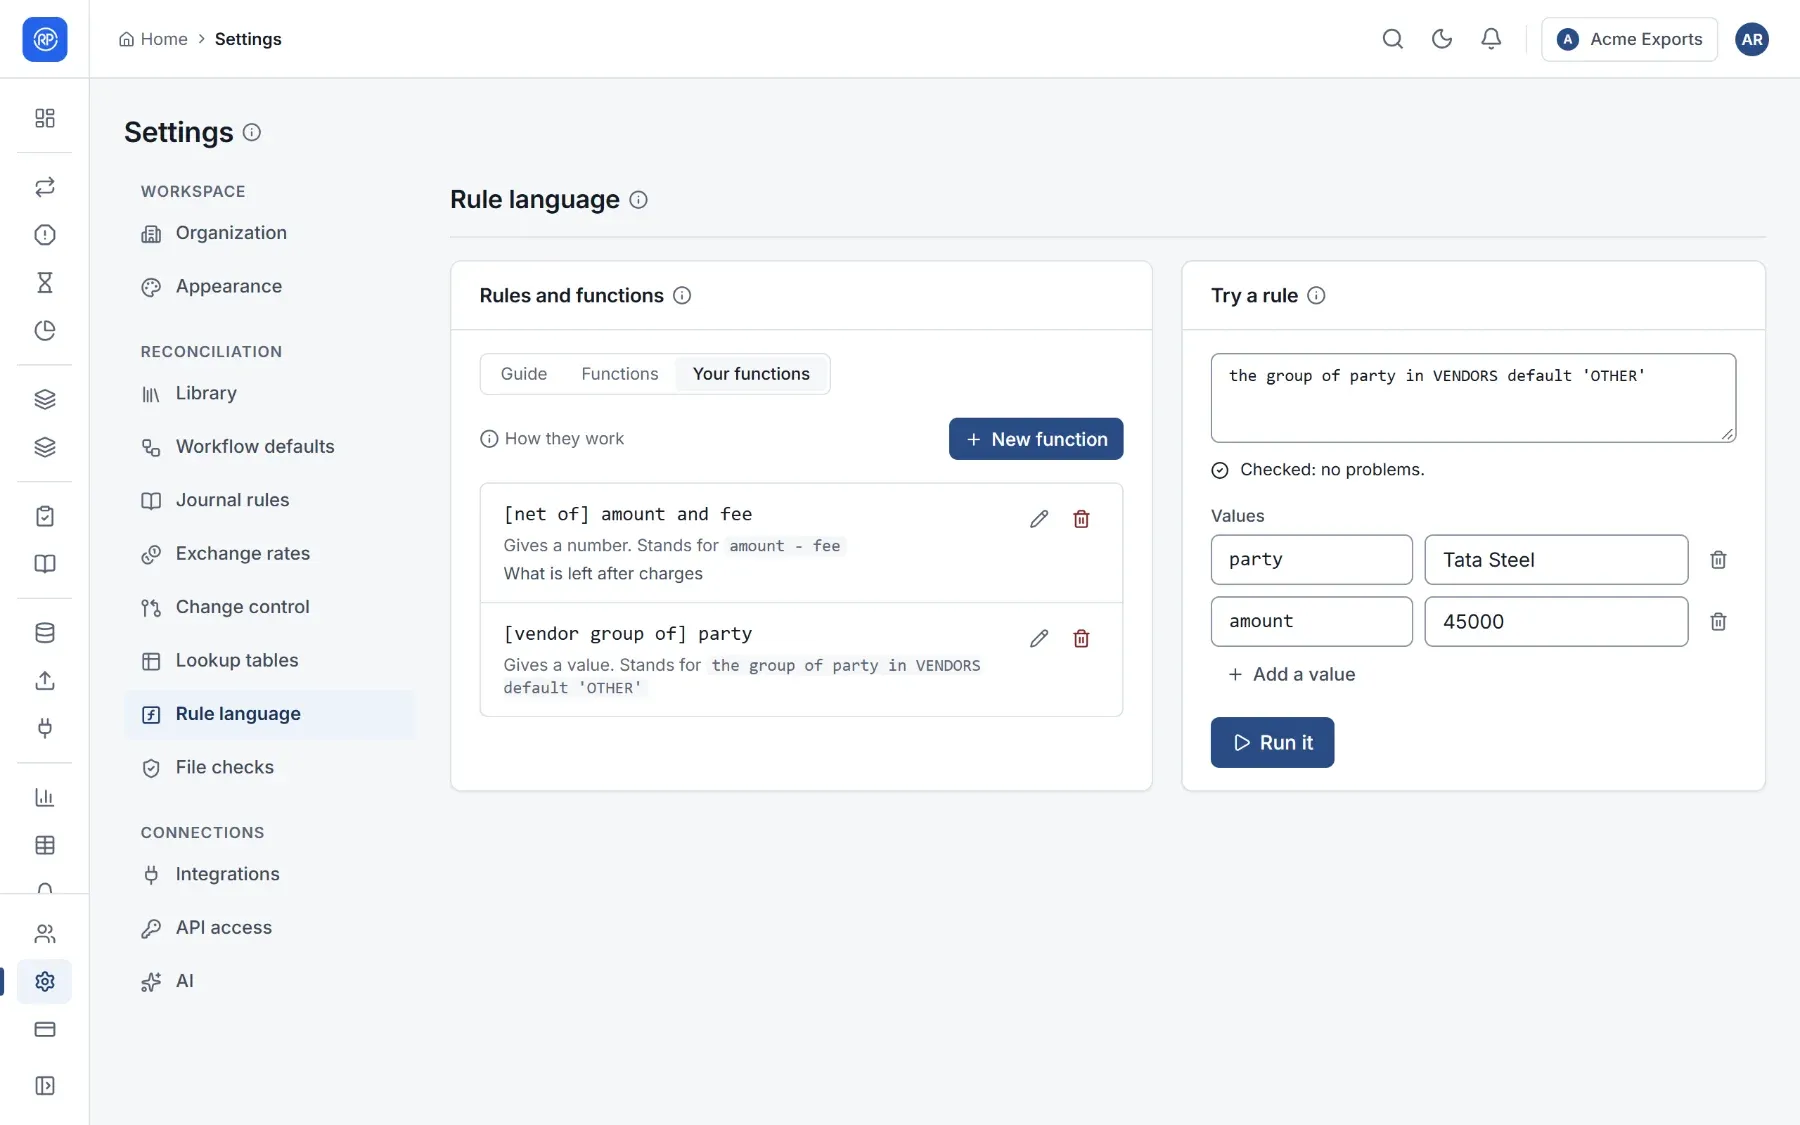Click the 45000 value field
This screenshot has height=1125, width=1800.
pos(1556,622)
